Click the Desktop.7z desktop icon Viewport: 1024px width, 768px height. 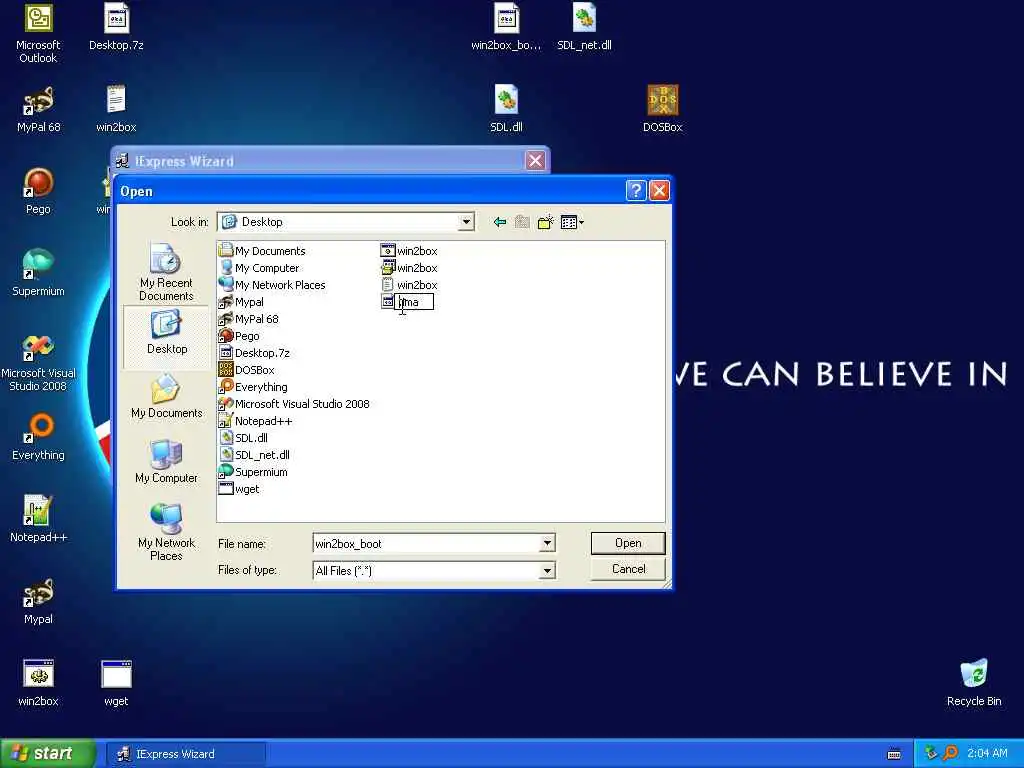pos(116,27)
